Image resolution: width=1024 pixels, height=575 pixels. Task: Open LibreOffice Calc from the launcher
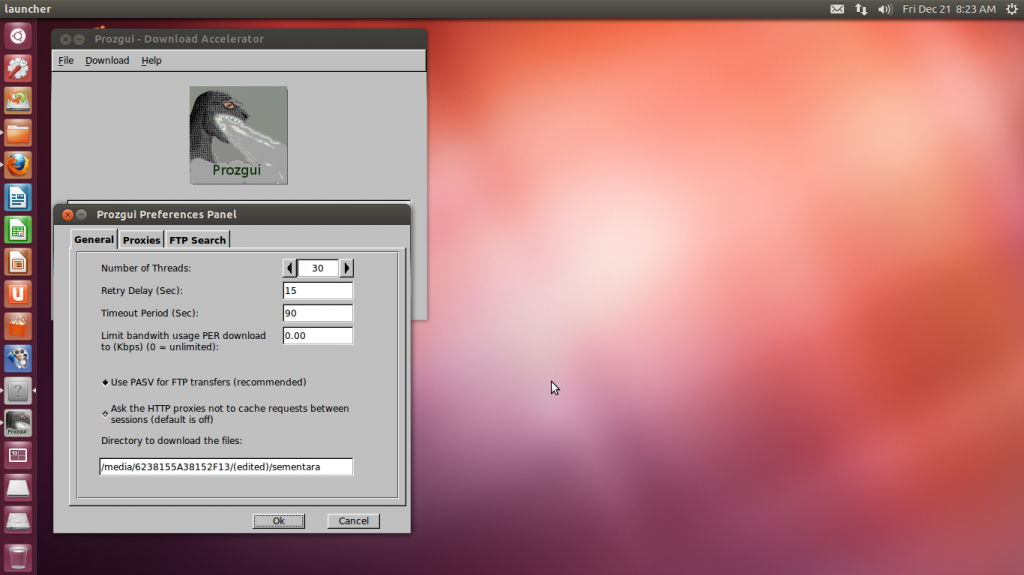18,230
